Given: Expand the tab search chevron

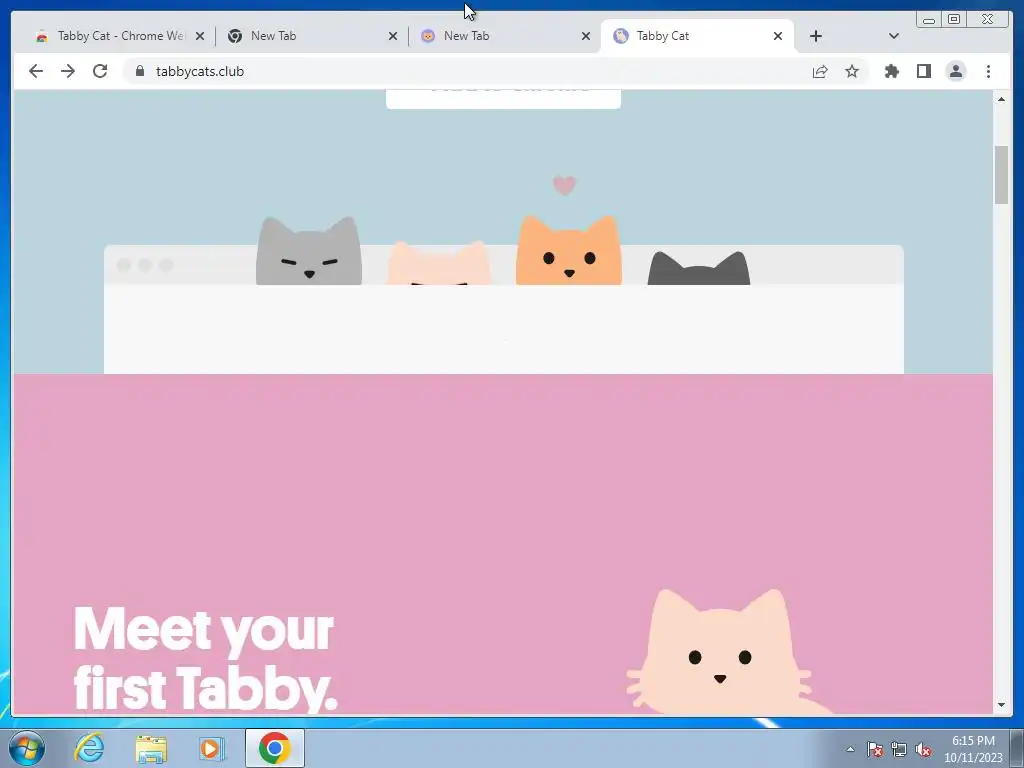Looking at the screenshot, I should point(894,36).
